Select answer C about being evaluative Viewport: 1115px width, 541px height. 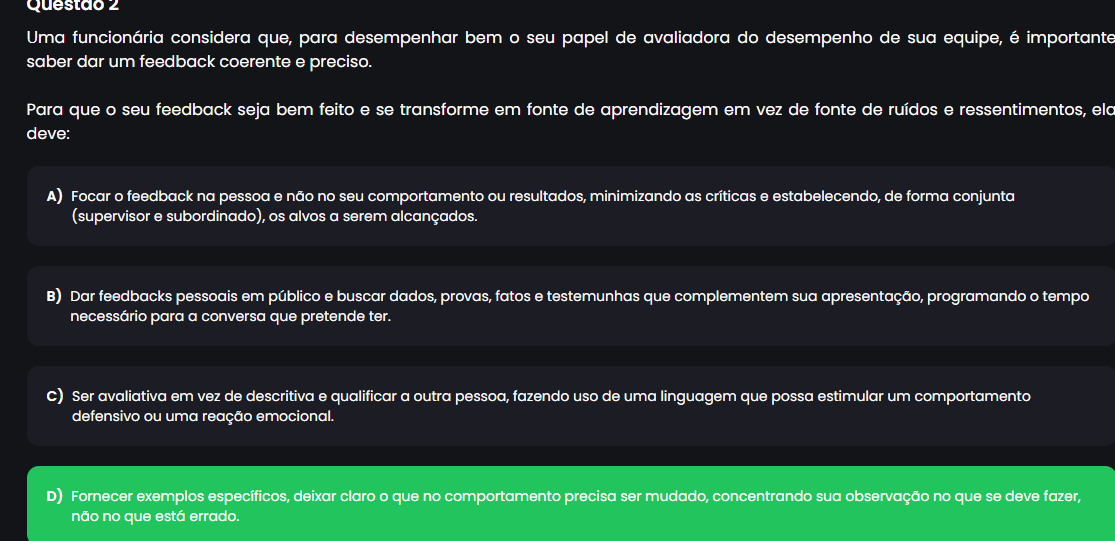pyautogui.click(x=570, y=406)
